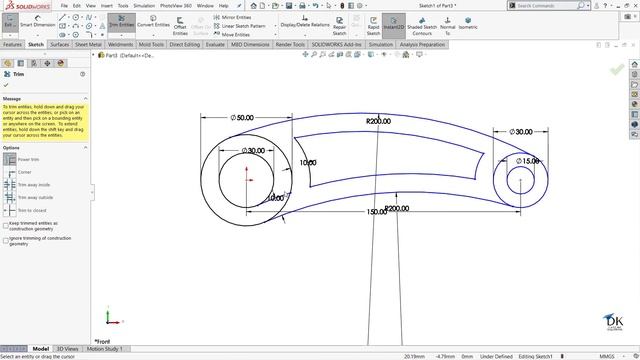
Task: Enable Ignore trimming of construction geometry
Action: [6, 241]
